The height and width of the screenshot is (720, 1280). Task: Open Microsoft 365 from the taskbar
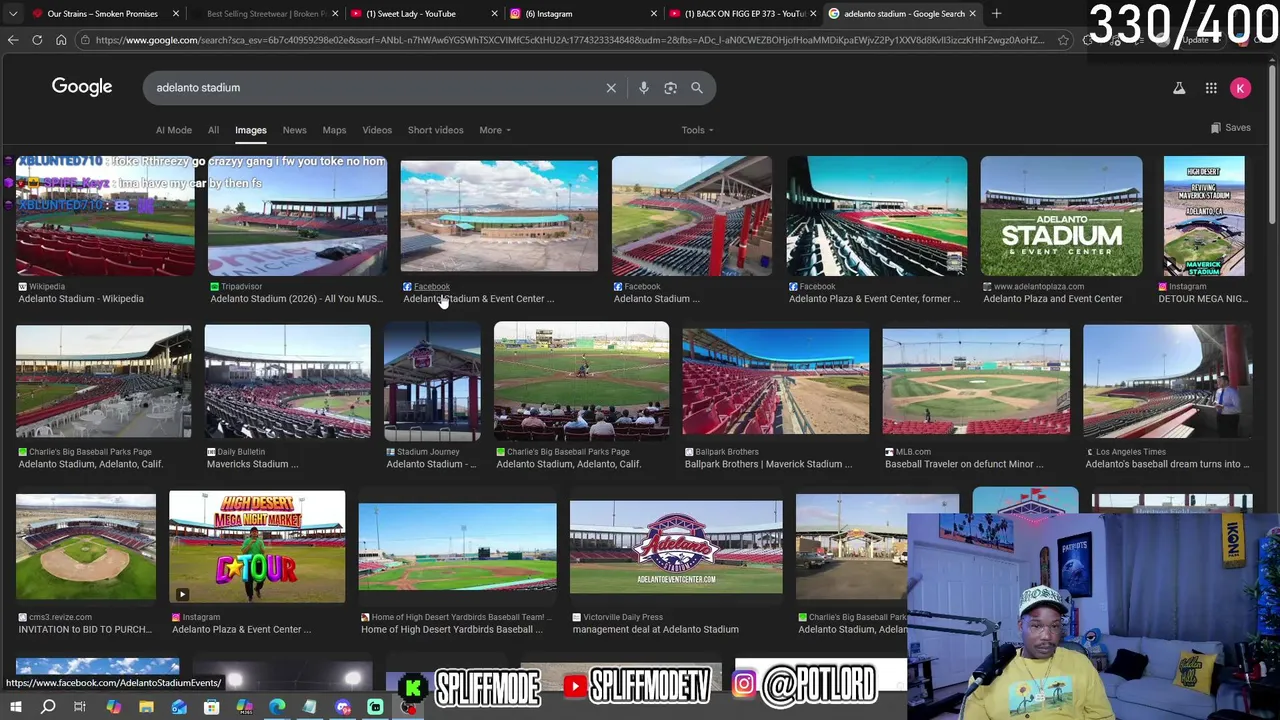[245, 708]
